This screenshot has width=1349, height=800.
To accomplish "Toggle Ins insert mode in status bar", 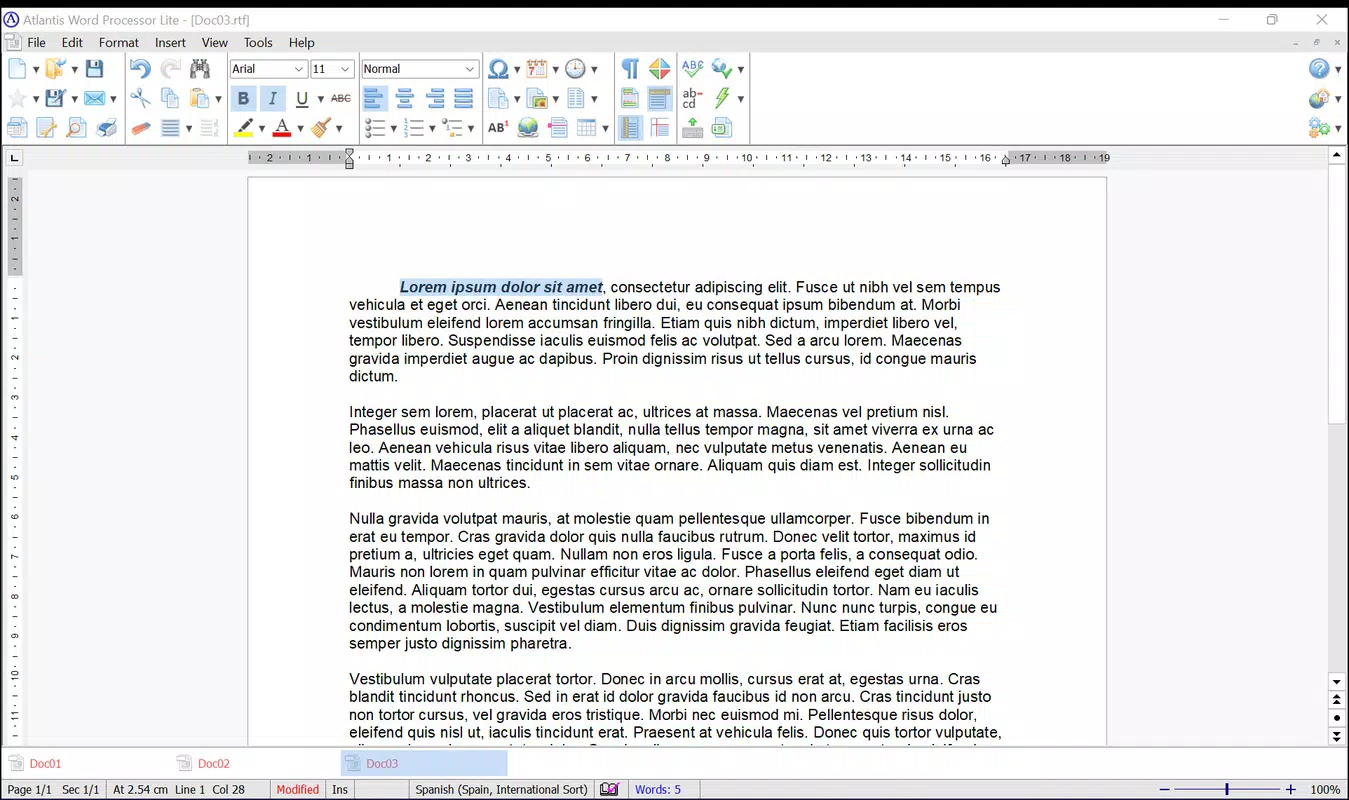I will (340, 790).
